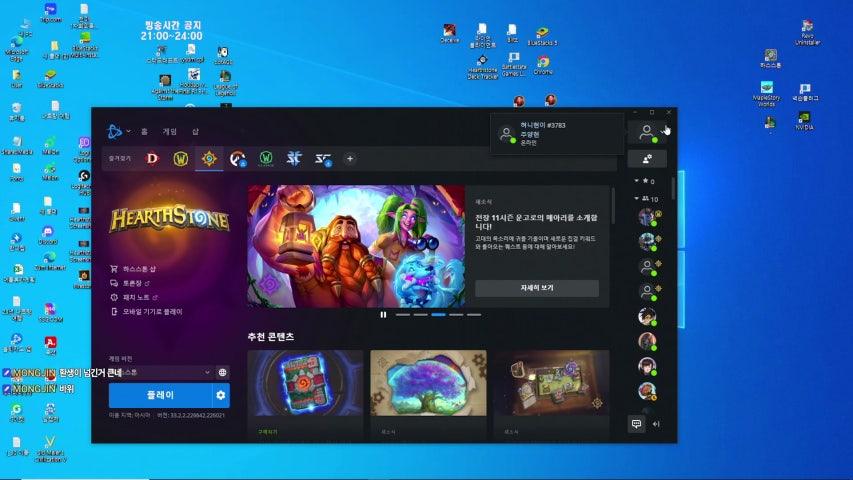Jump to the third highlighted carousel indicator
853x480 pixels.
tap(438, 315)
